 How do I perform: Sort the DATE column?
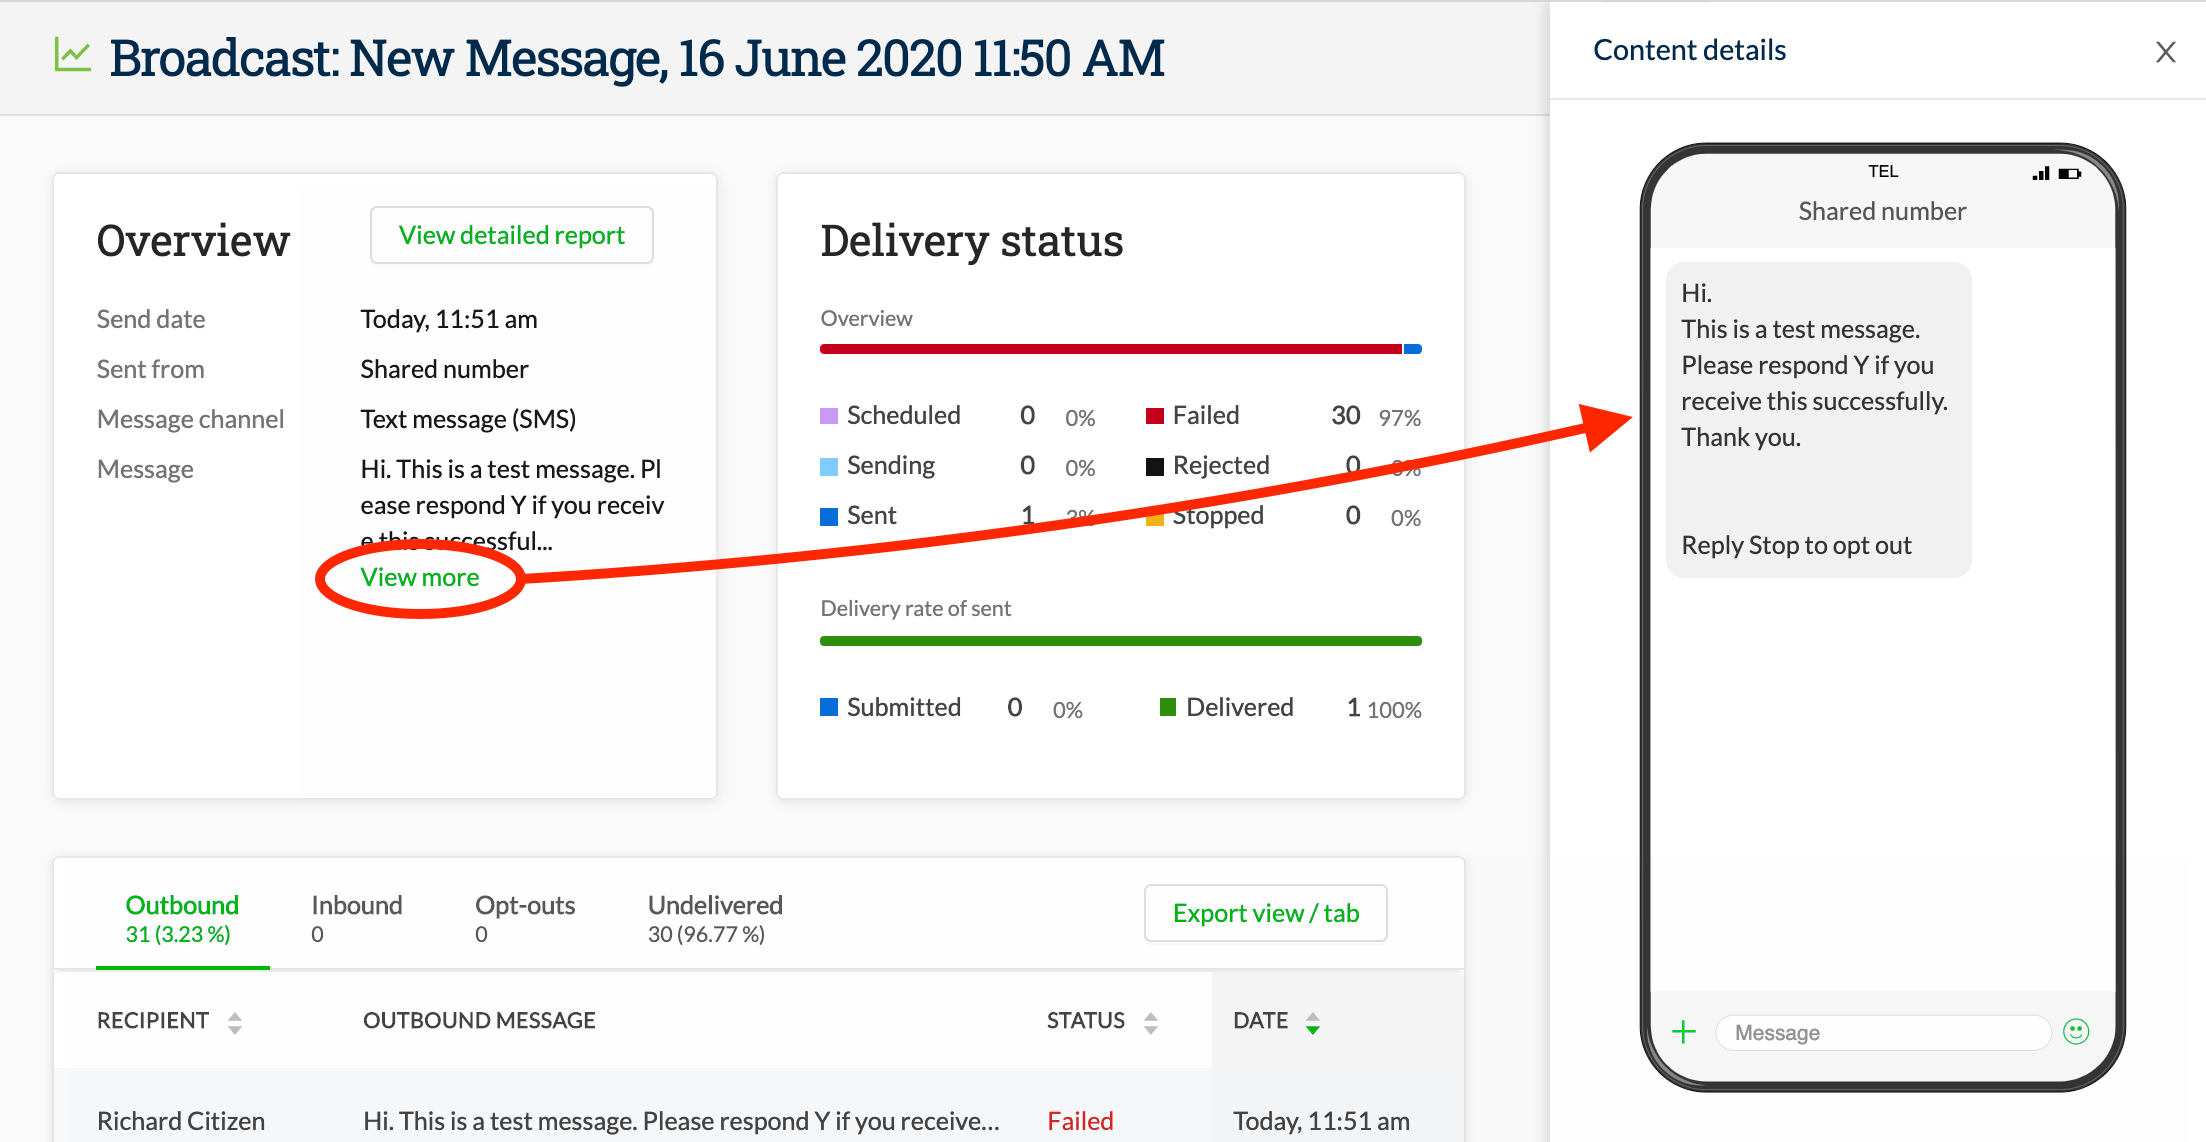point(1313,1021)
